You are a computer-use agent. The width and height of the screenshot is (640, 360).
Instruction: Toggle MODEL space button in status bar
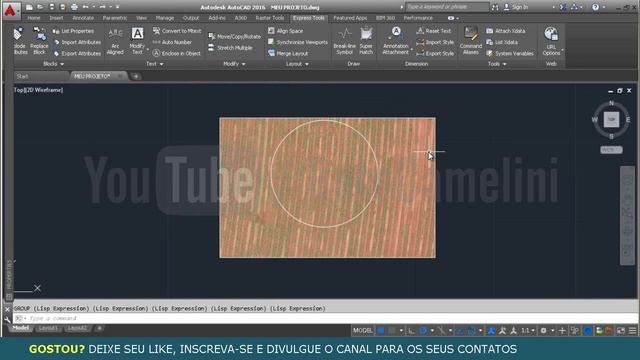pos(362,331)
